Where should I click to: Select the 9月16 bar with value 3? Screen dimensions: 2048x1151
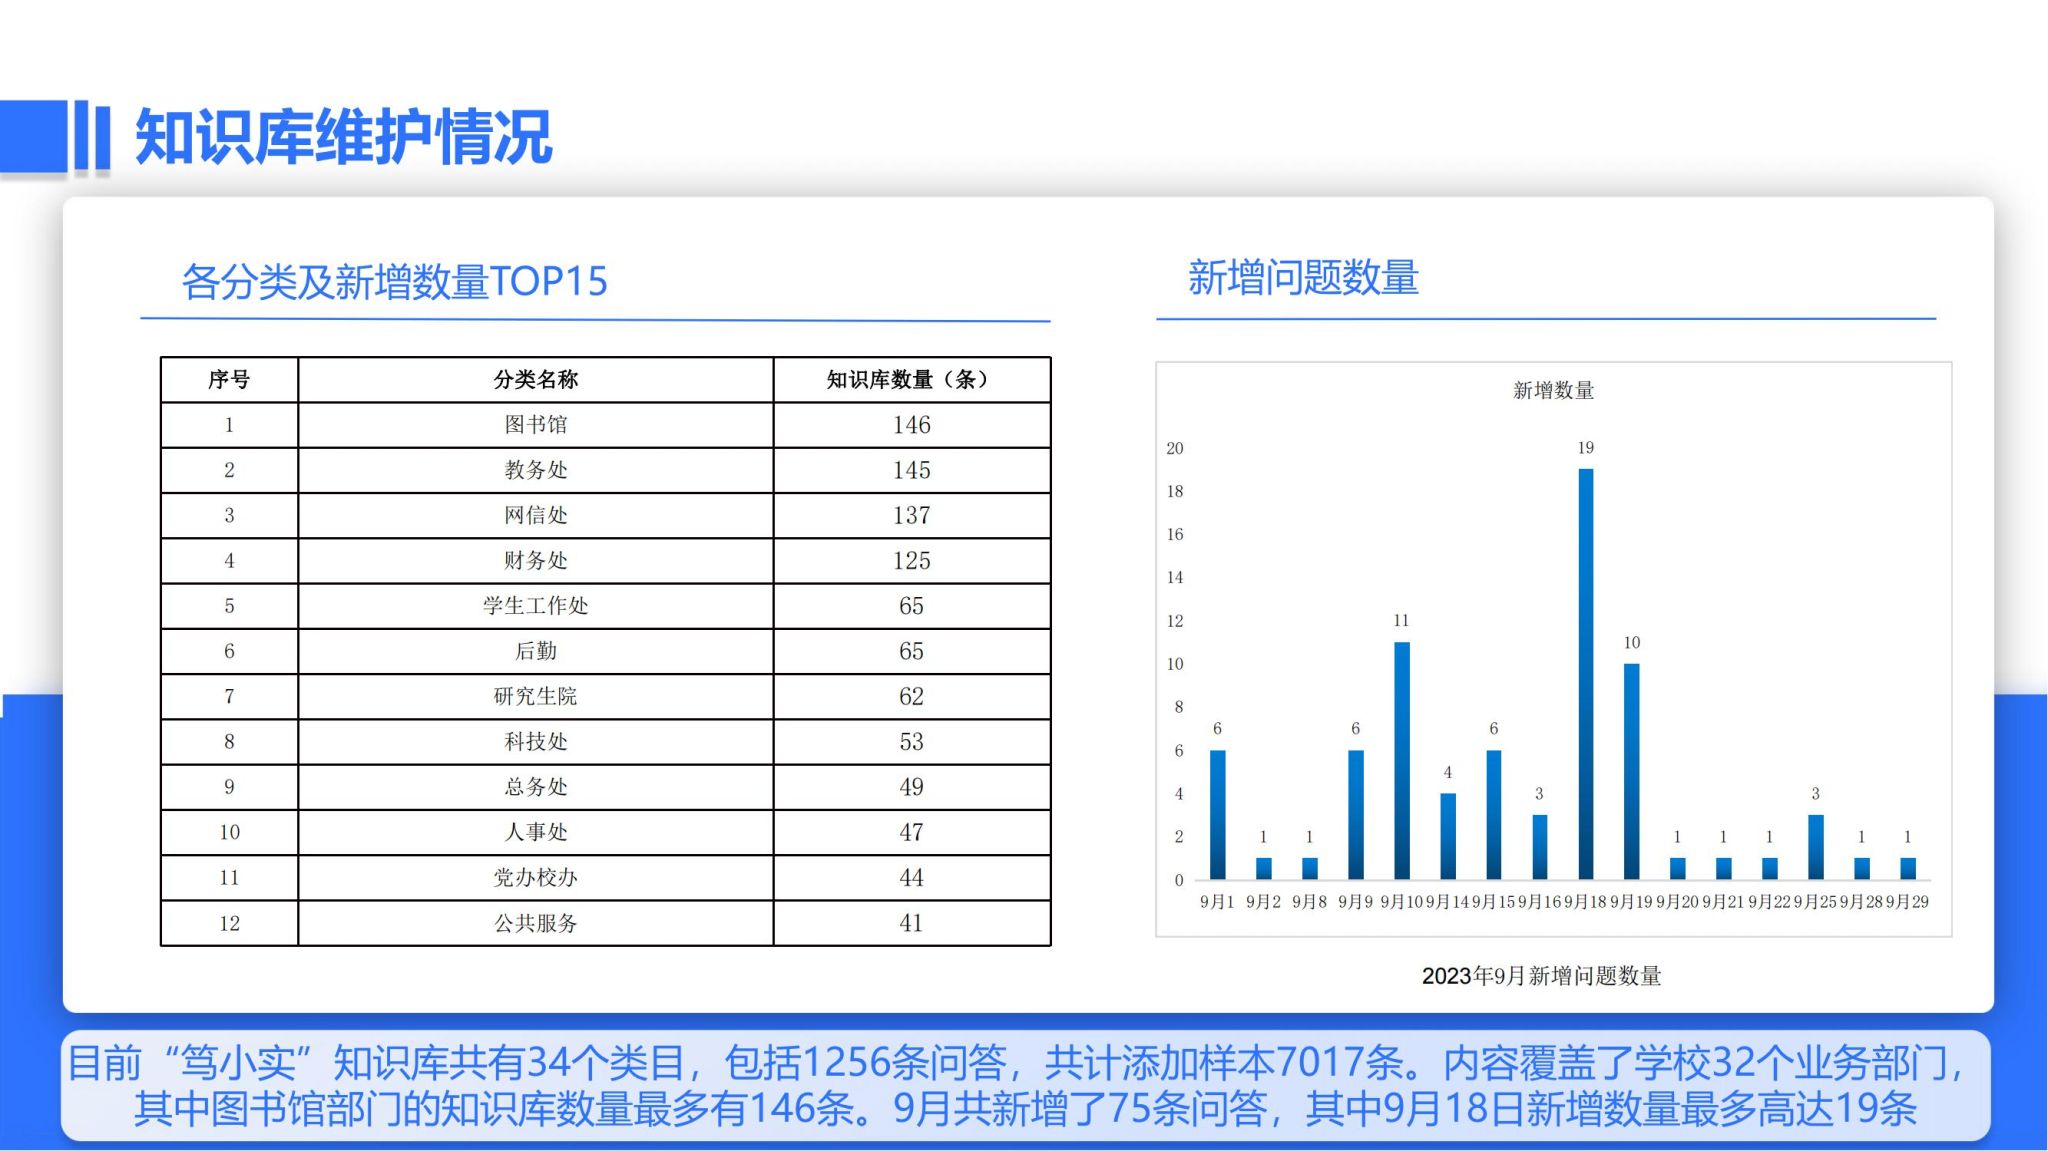(x=1540, y=848)
